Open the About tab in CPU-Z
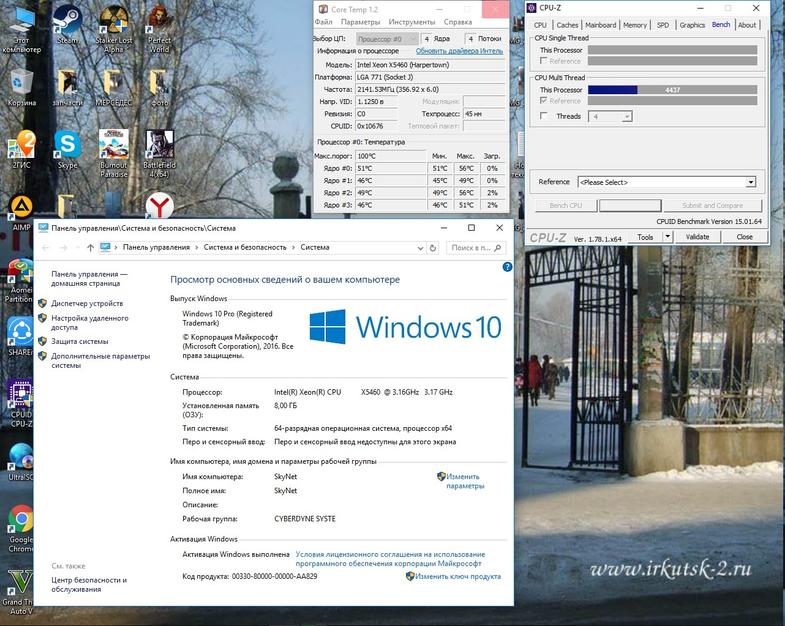The height and width of the screenshot is (626, 785). 747,25
